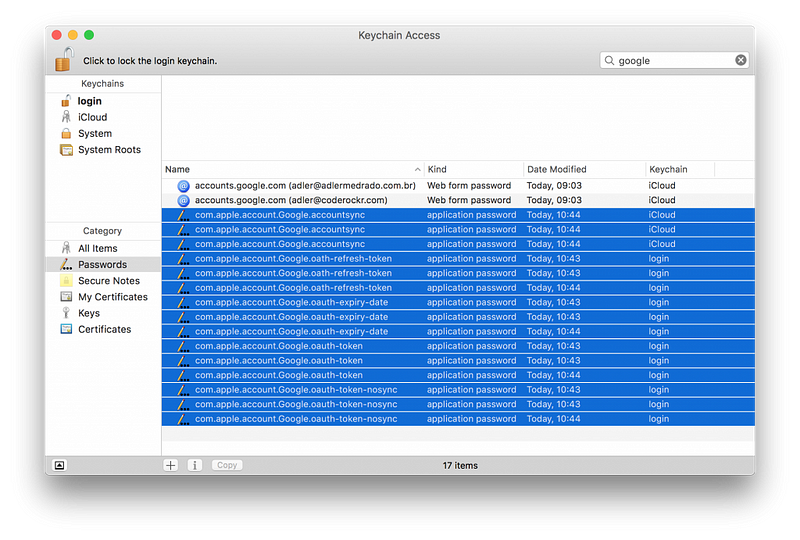Click the login keychain unlocked padlock icon
Viewport: 800px width, 540px height.
pos(66,101)
